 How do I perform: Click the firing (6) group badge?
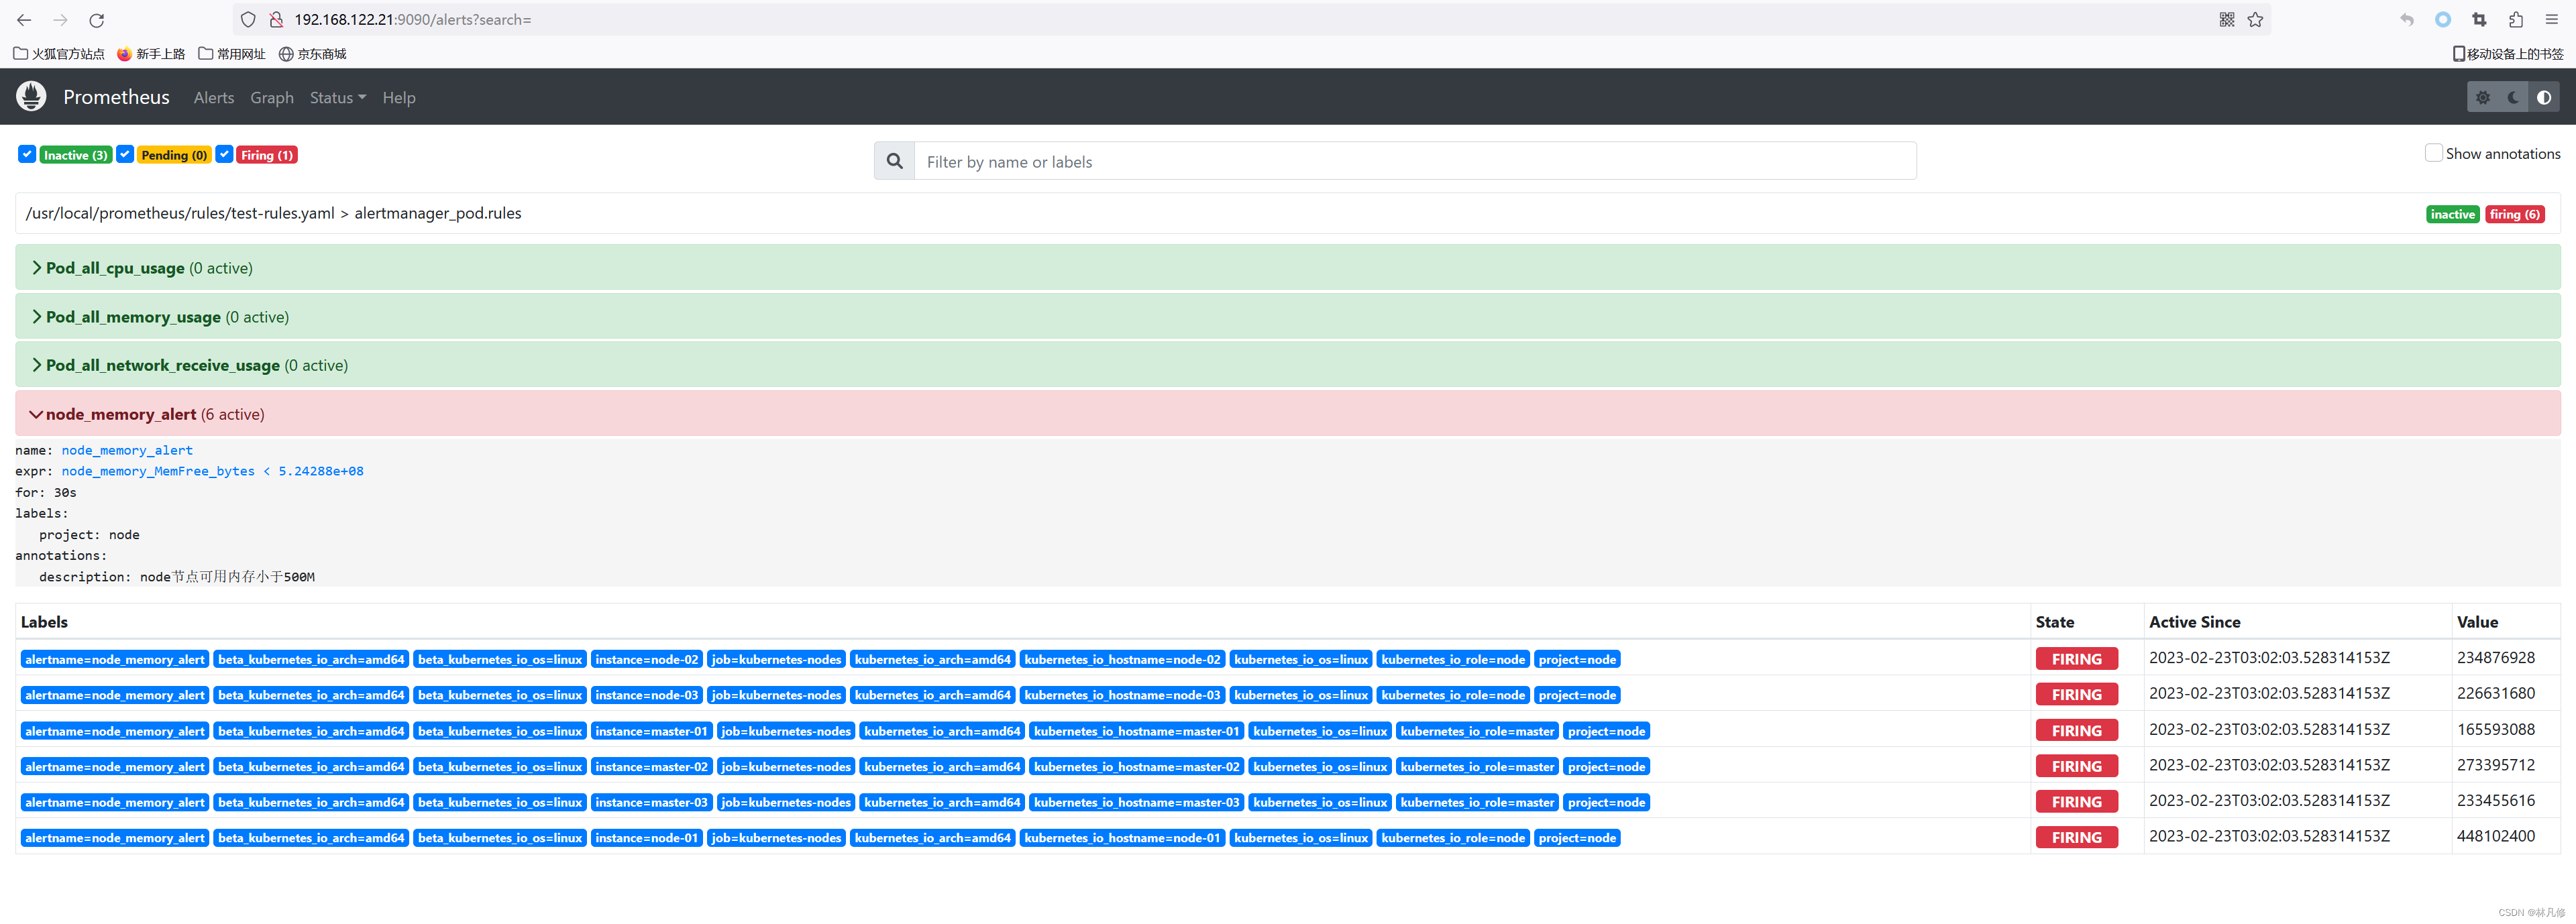tap(2514, 214)
